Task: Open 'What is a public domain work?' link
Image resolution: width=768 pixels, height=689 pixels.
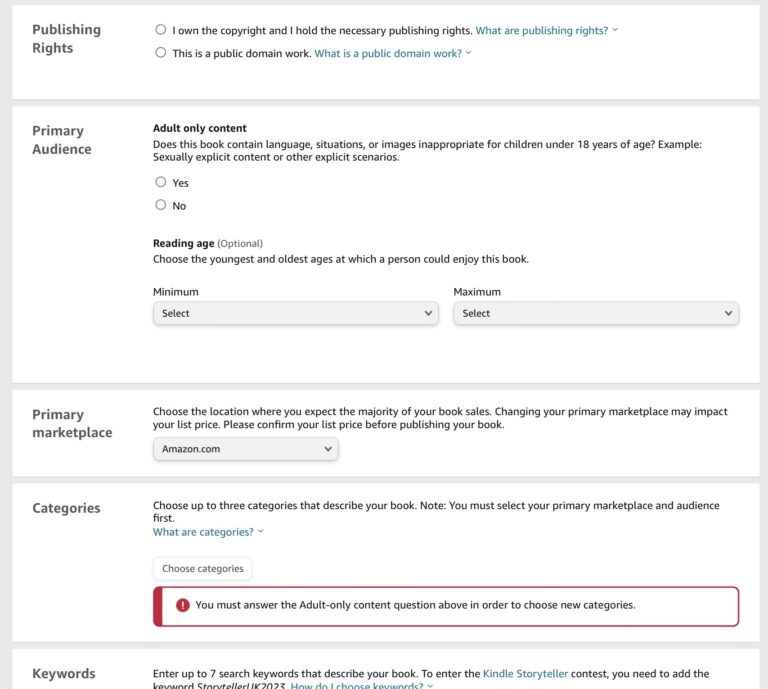Action: pyautogui.click(x=388, y=53)
